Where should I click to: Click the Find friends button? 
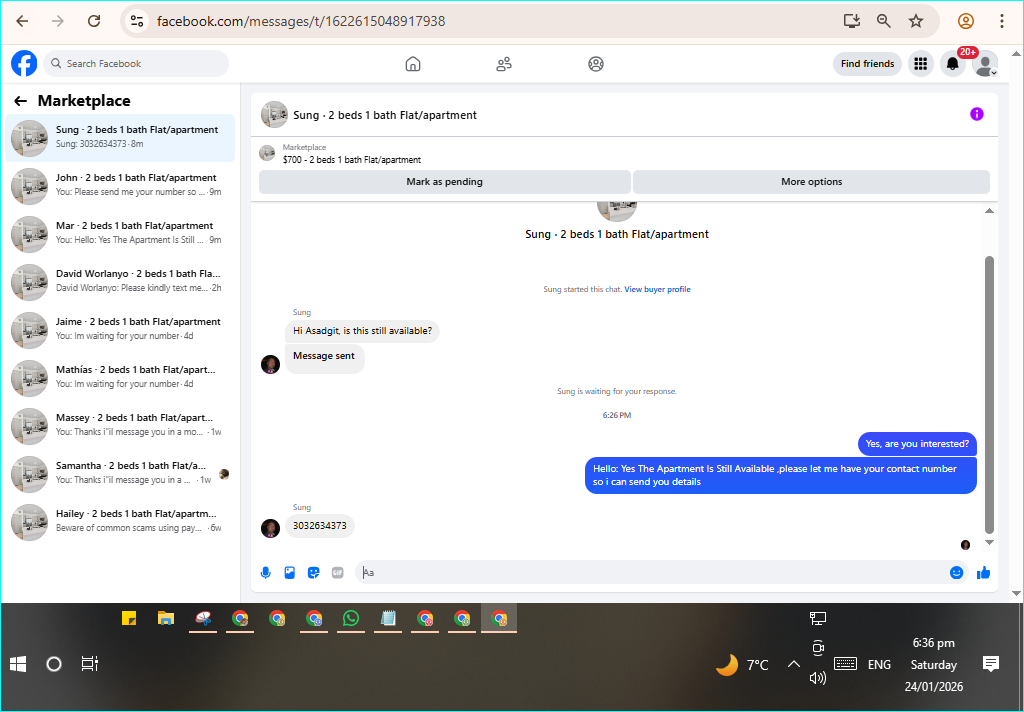click(x=867, y=63)
